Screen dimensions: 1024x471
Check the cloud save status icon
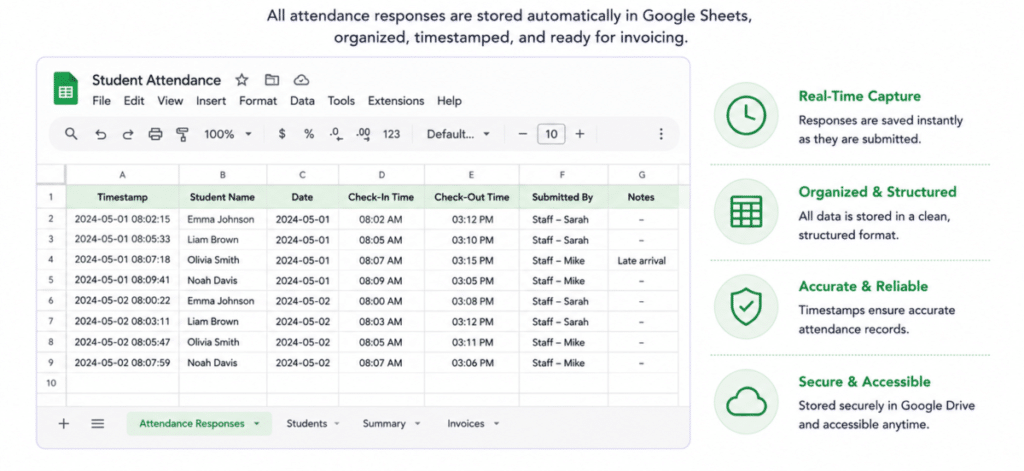[x=301, y=80]
